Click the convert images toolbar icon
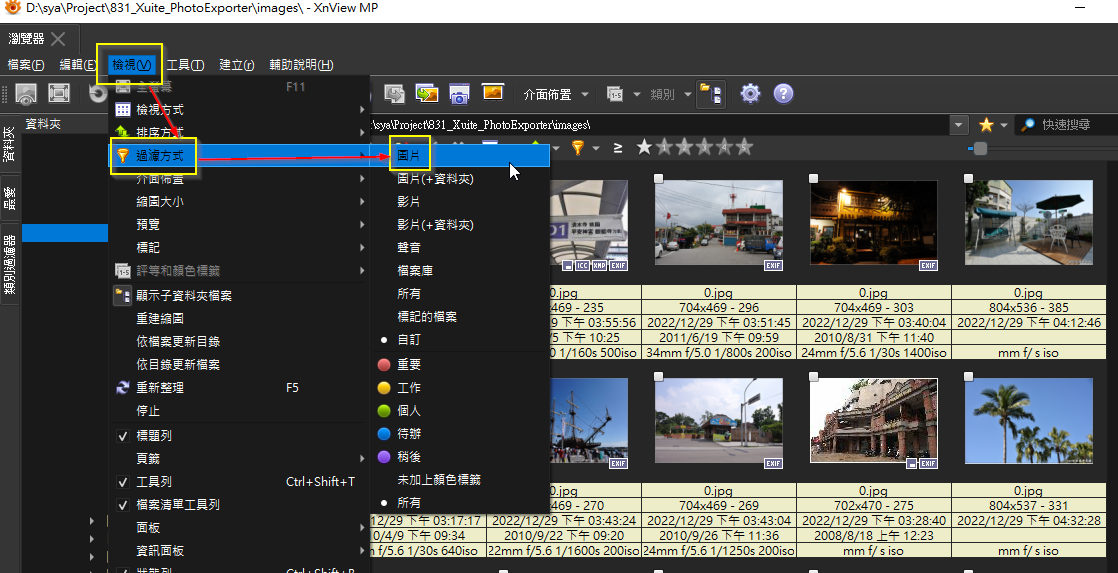1118x573 pixels. coord(394,93)
